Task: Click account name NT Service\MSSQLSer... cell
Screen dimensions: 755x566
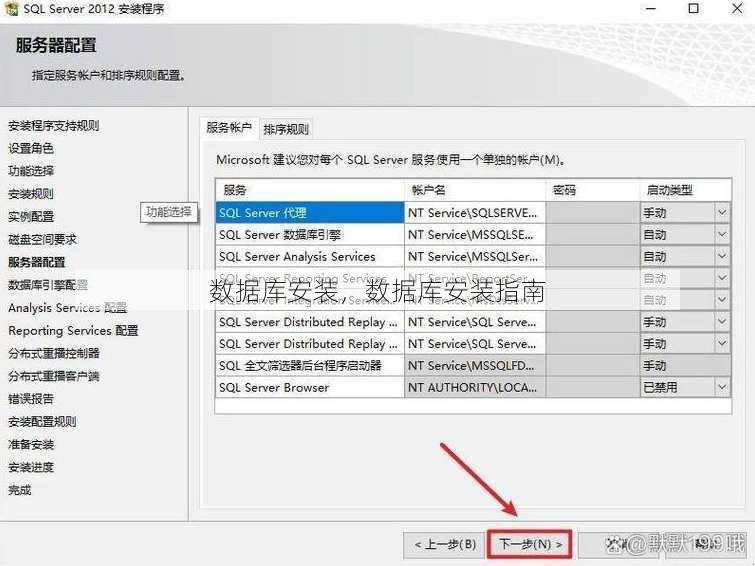Action: (x=475, y=256)
